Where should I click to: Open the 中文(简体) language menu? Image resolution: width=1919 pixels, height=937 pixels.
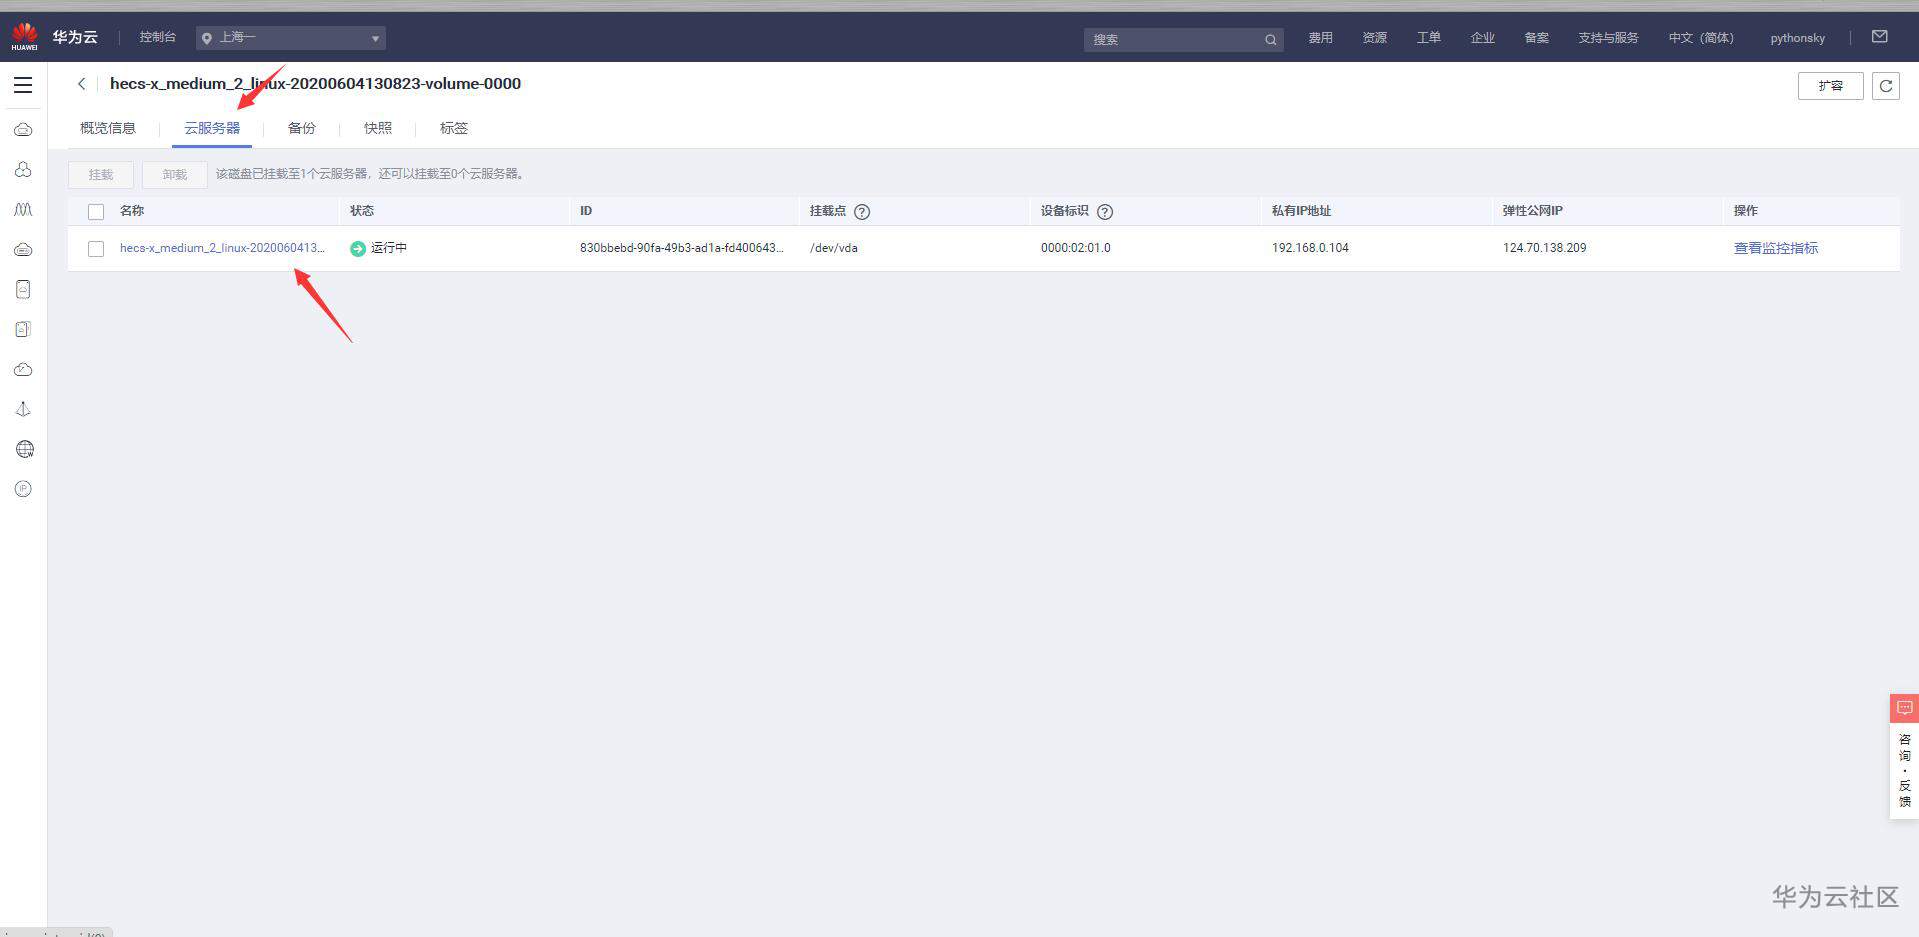[x=1701, y=38]
